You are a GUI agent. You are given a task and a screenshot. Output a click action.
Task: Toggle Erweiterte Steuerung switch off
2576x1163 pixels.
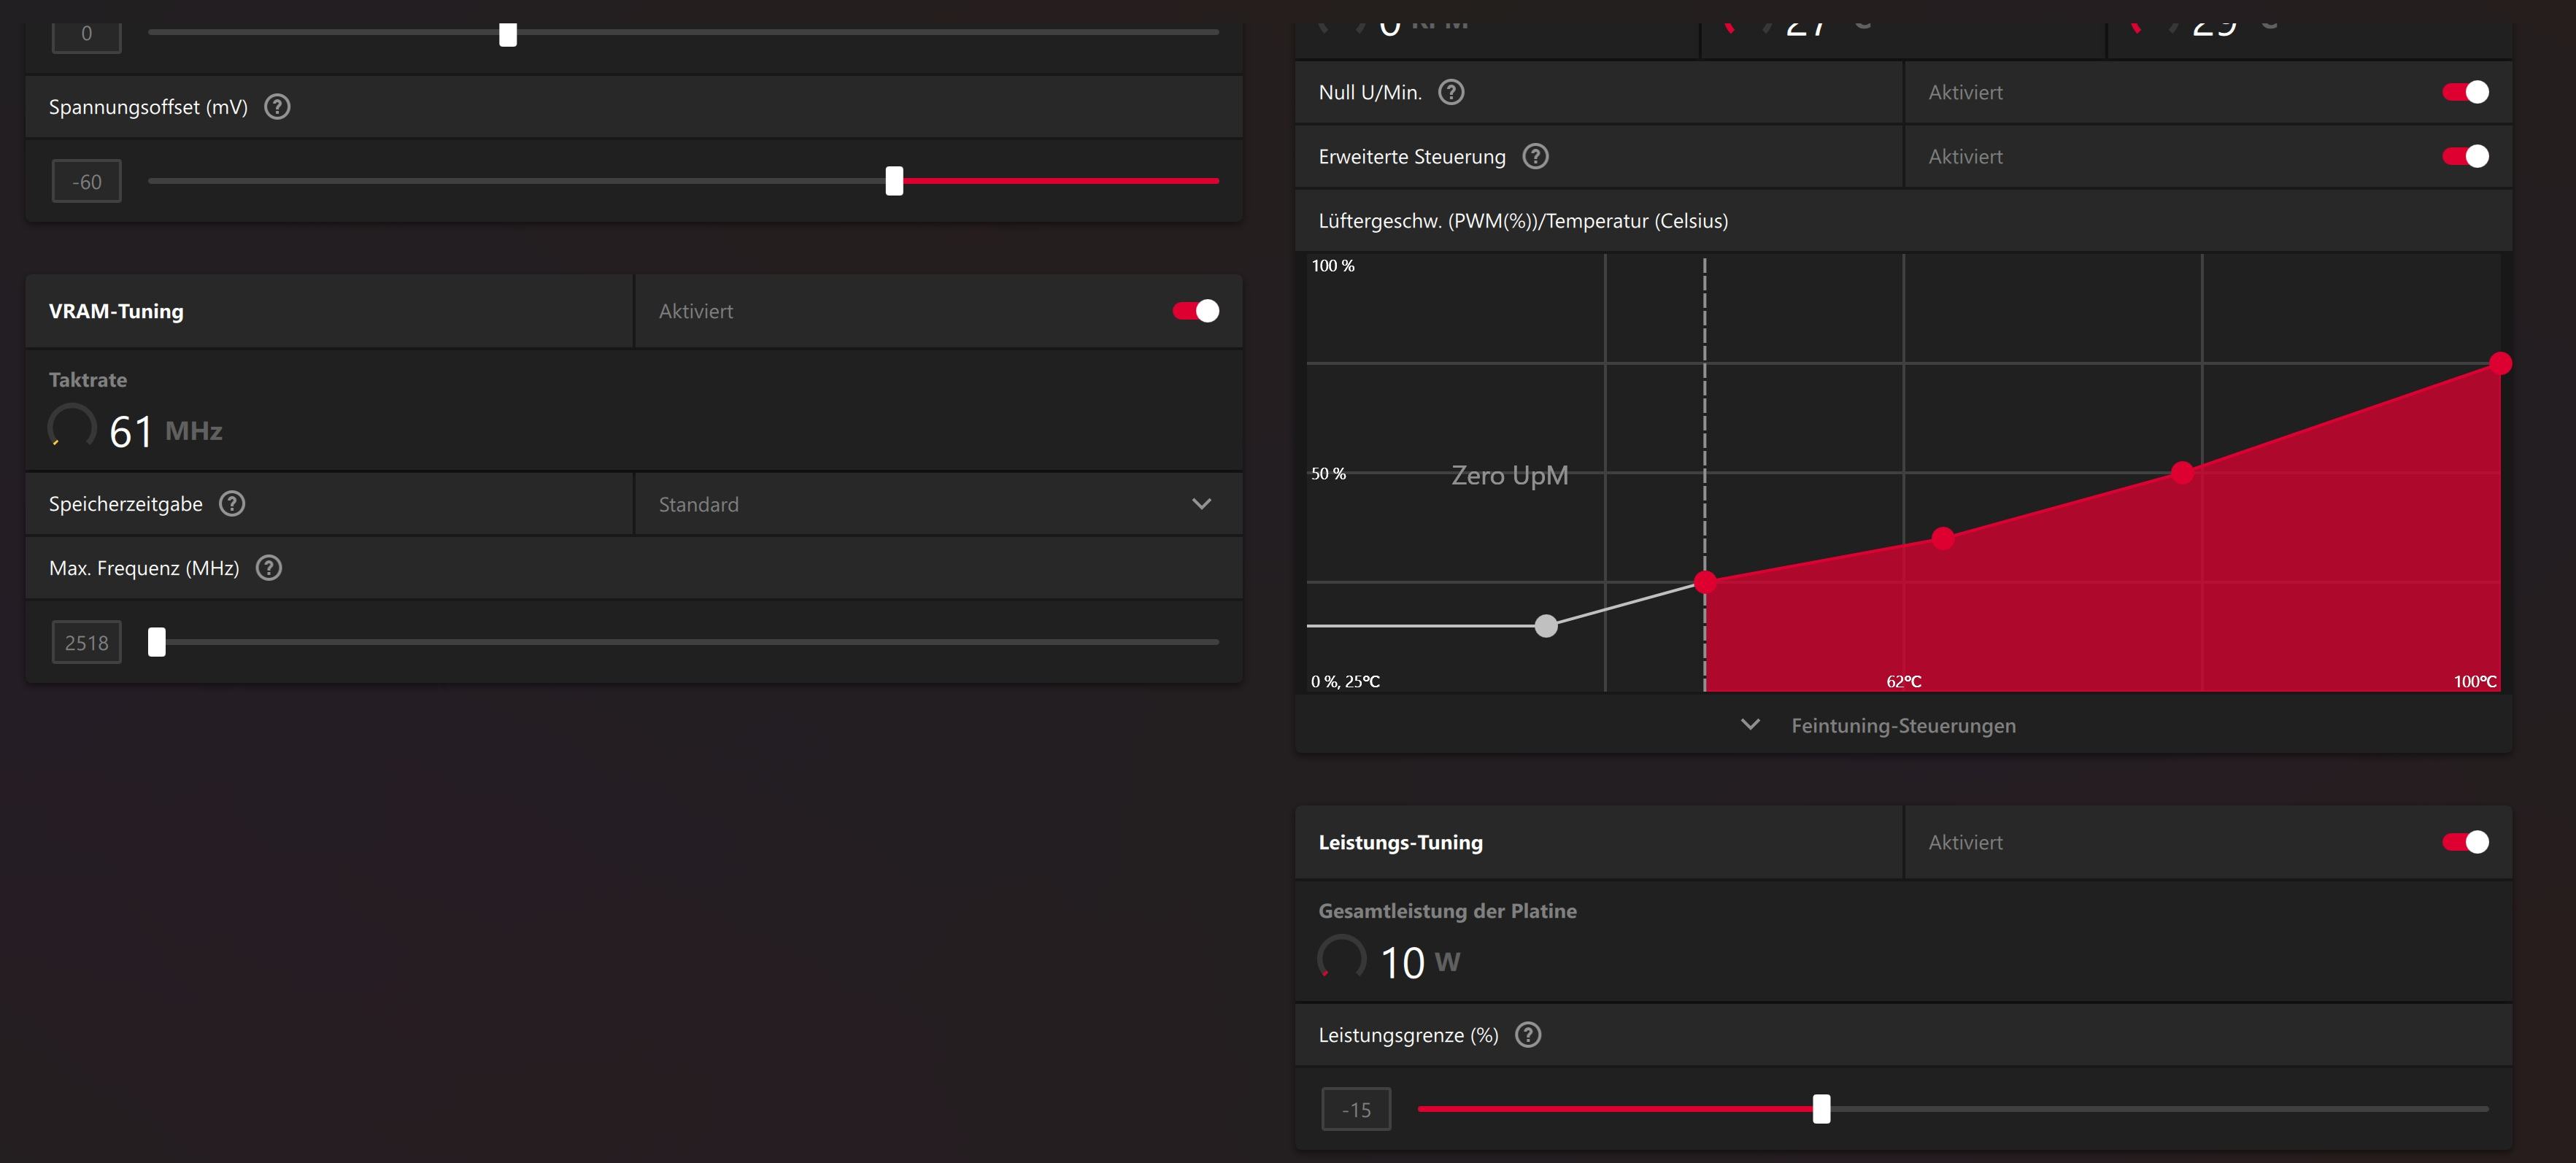click(2465, 156)
